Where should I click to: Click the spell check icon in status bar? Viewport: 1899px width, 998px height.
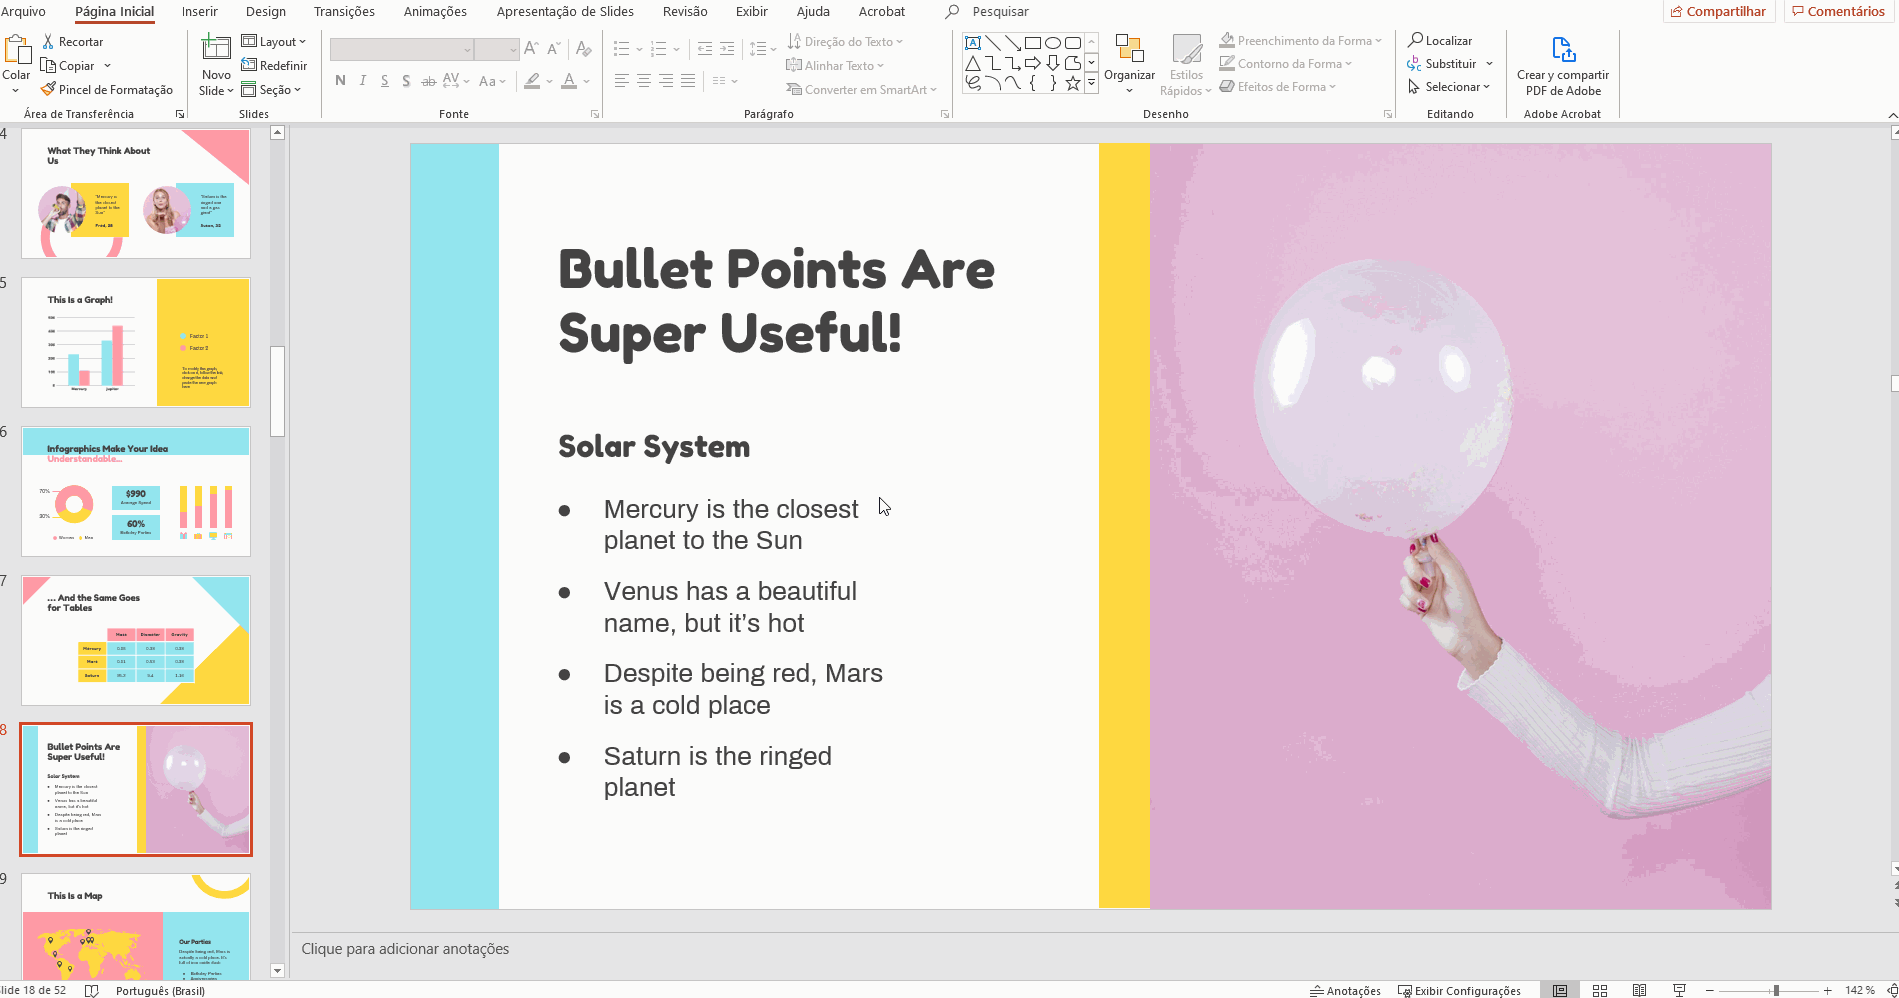pyautogui.click(x=92, y=990)
